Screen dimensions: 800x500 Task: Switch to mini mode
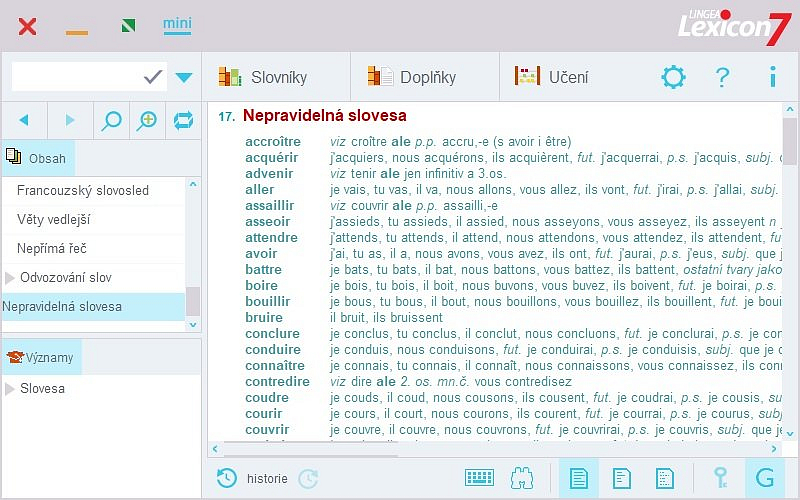[x=177, y=26]
